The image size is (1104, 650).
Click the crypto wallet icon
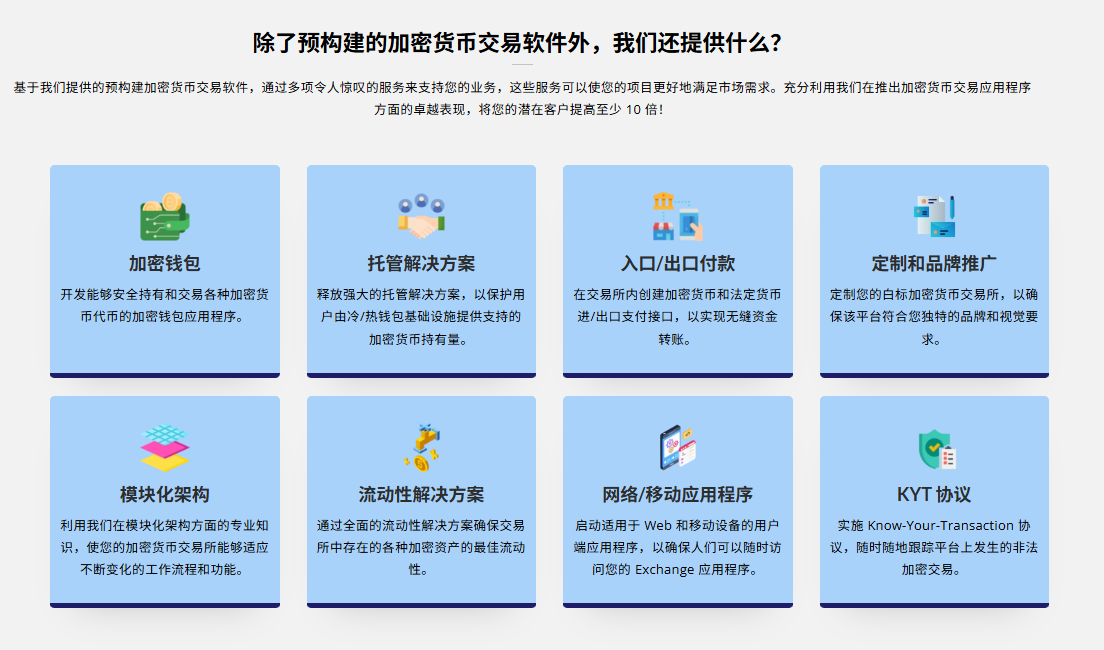coord(165,216)
